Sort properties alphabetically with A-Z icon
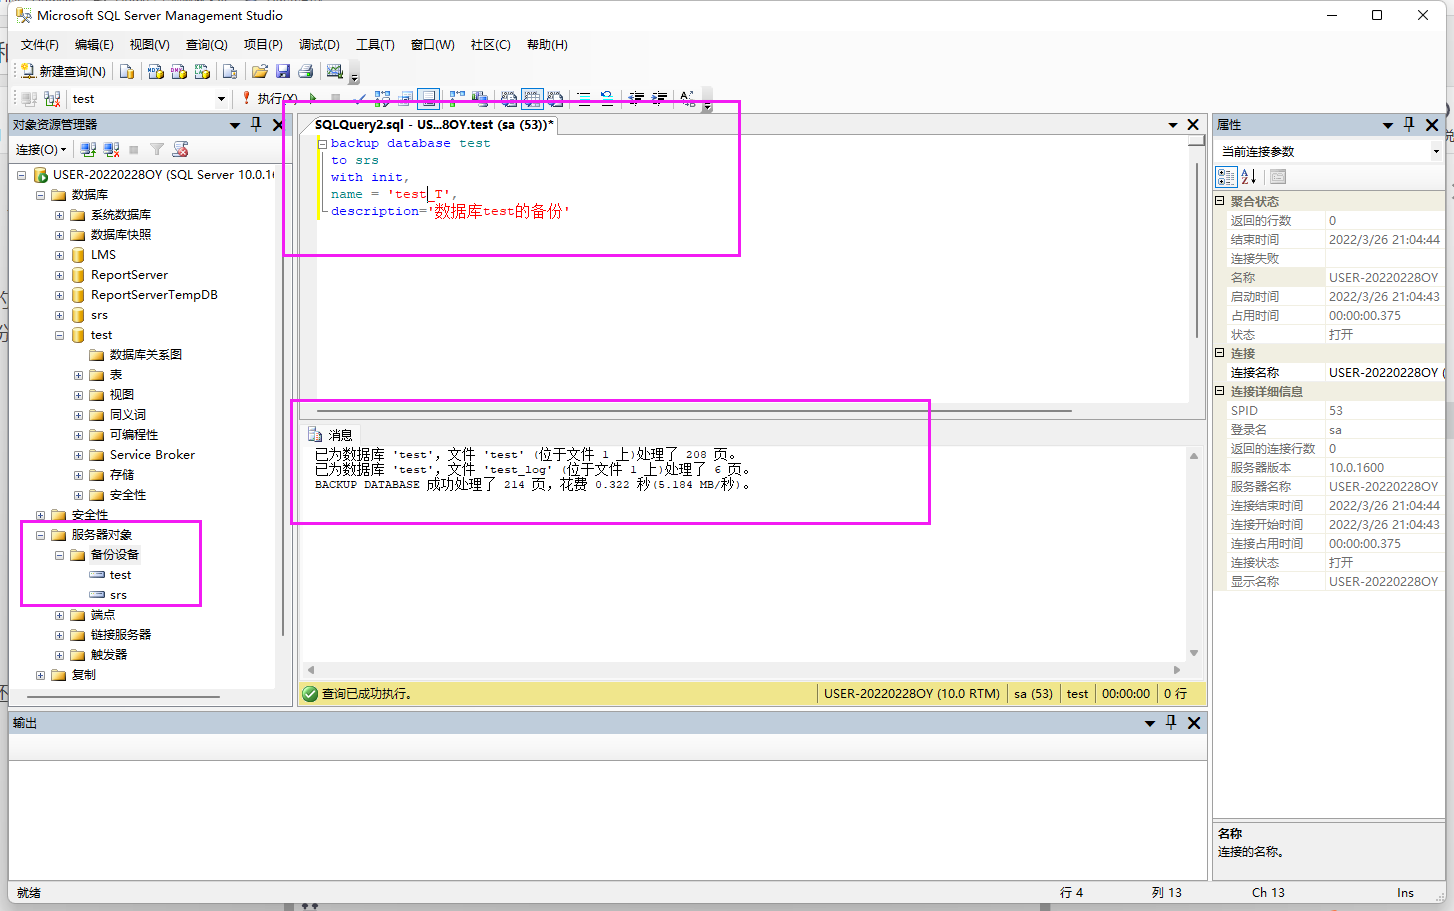 coord(1249,177)
